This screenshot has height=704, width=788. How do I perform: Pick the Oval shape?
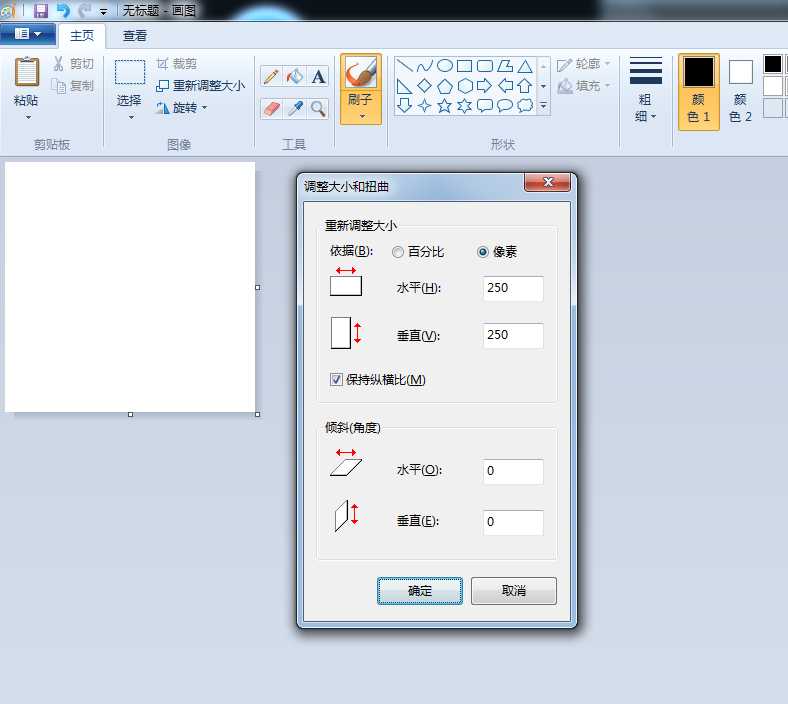click(x=445, y=66)
